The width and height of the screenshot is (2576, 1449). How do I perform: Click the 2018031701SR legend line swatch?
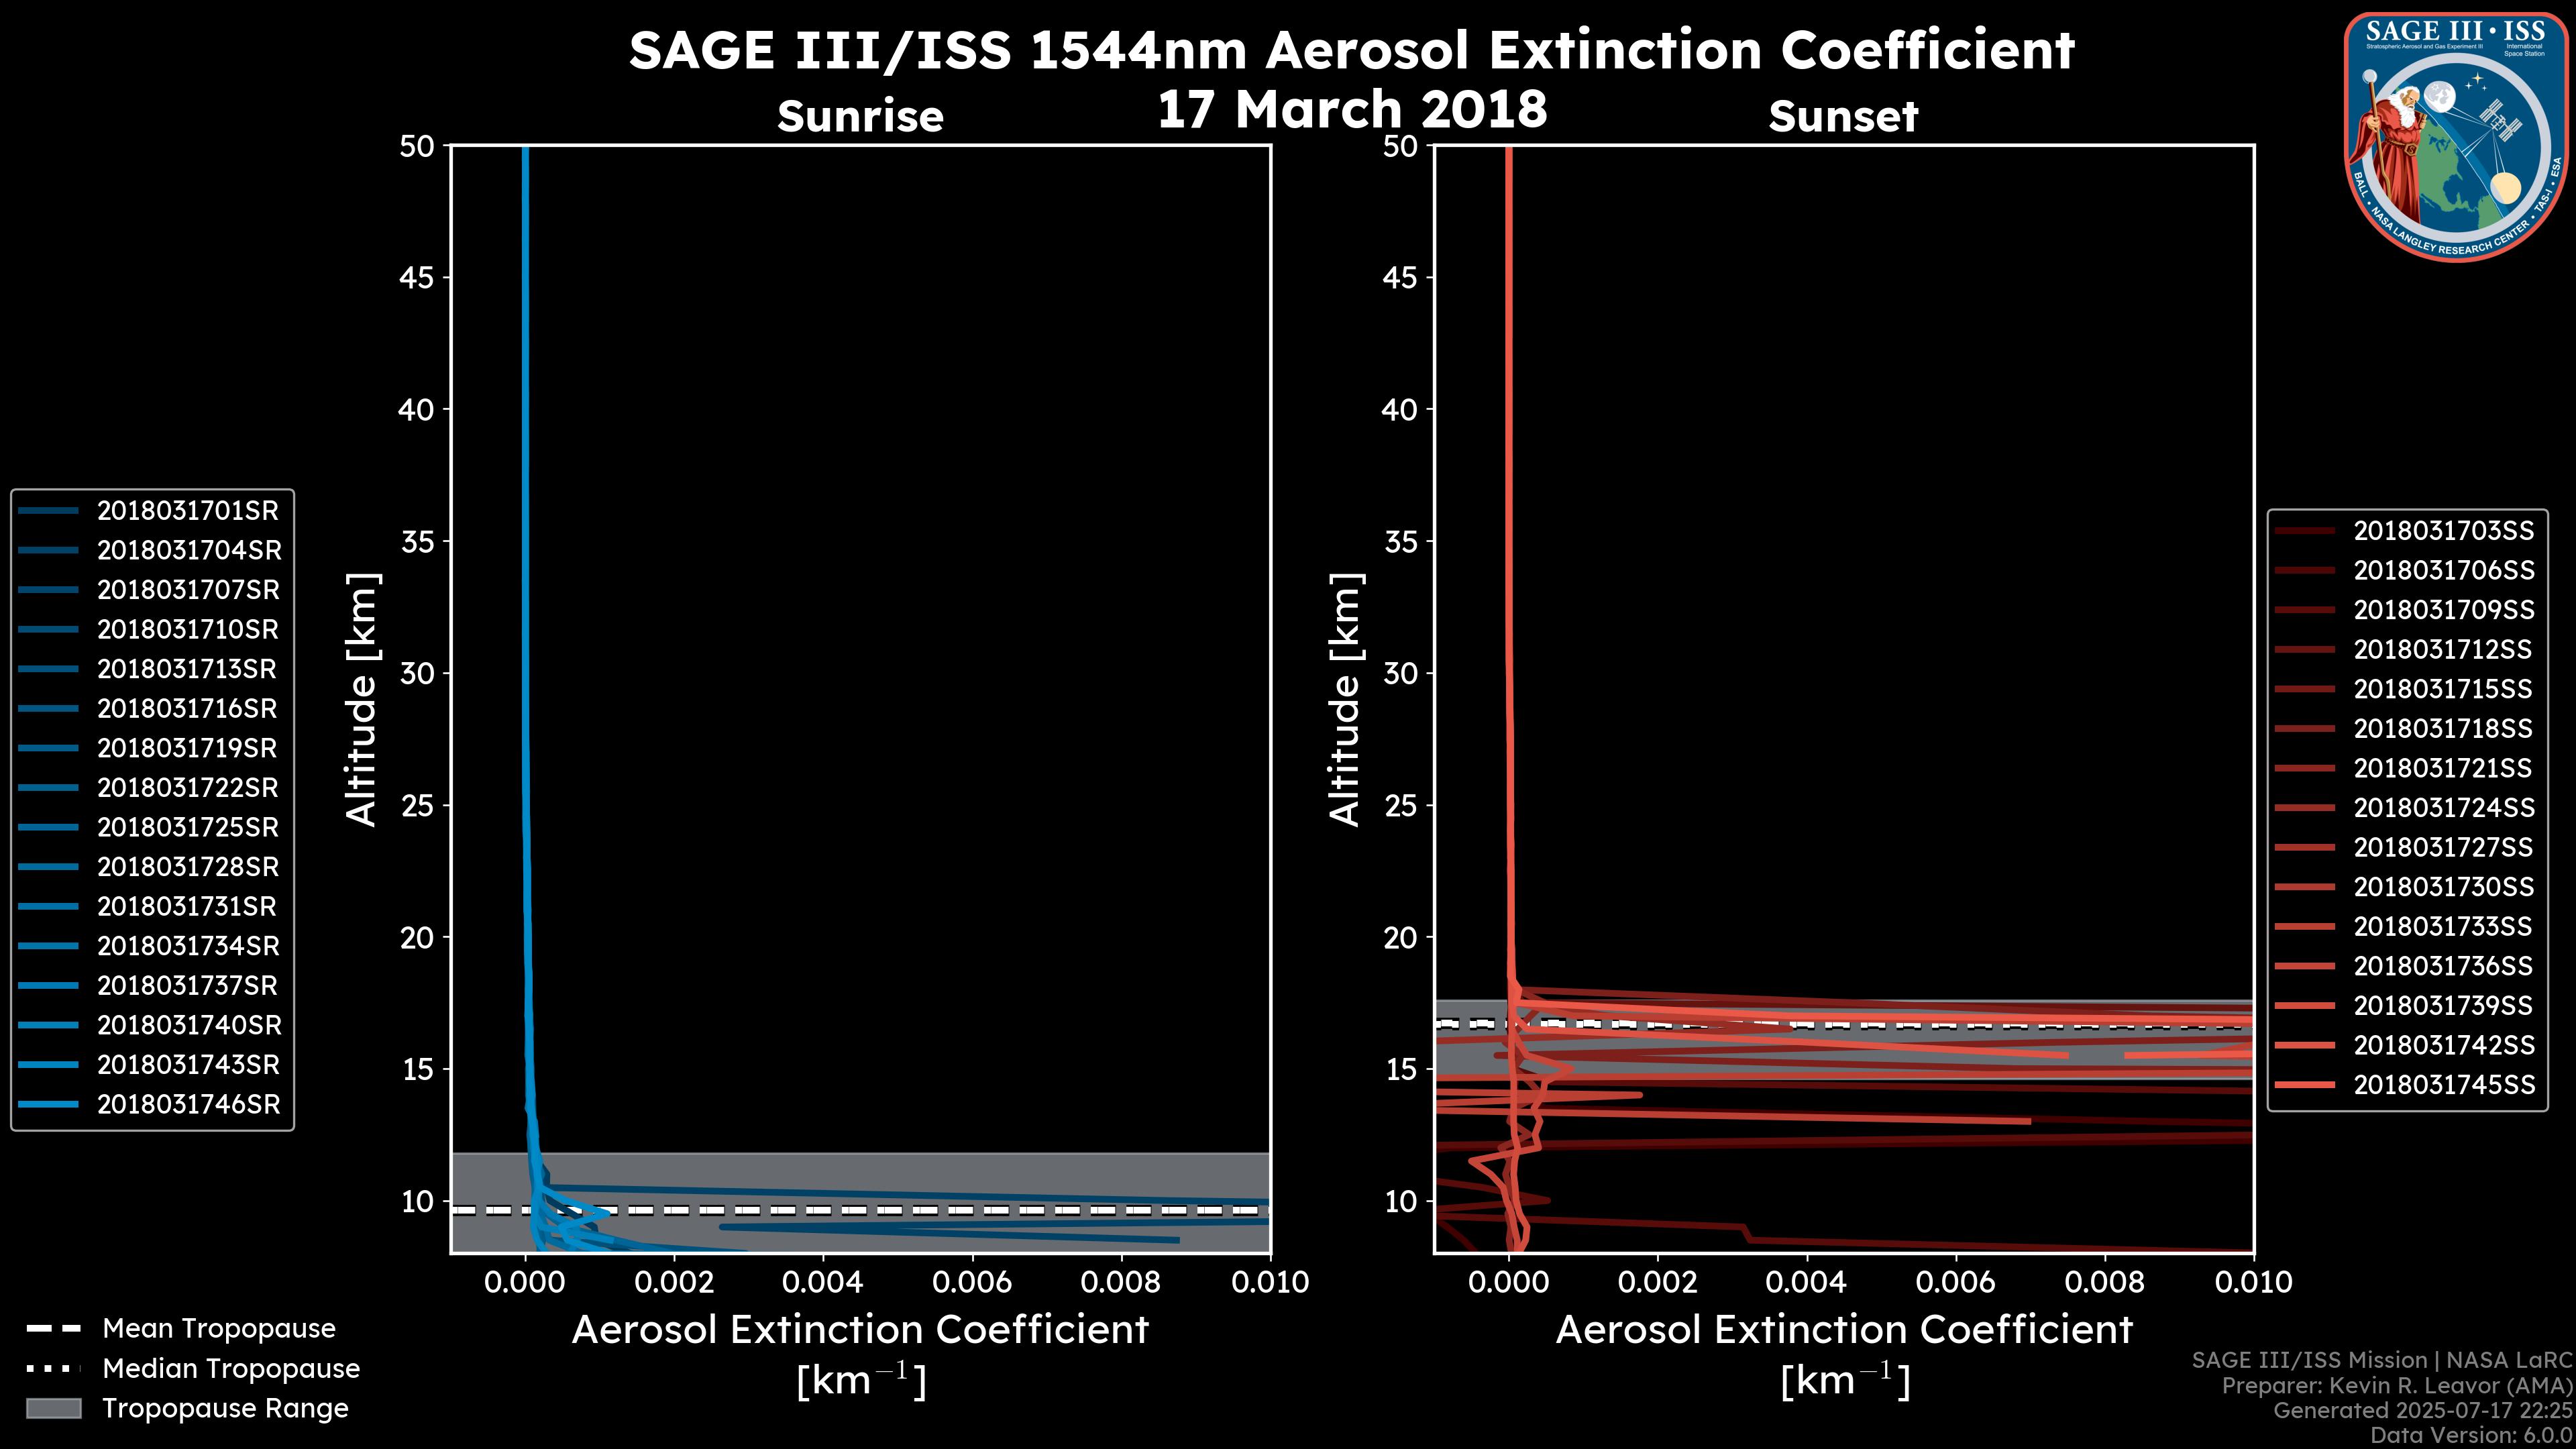click(x=49, y=511)
